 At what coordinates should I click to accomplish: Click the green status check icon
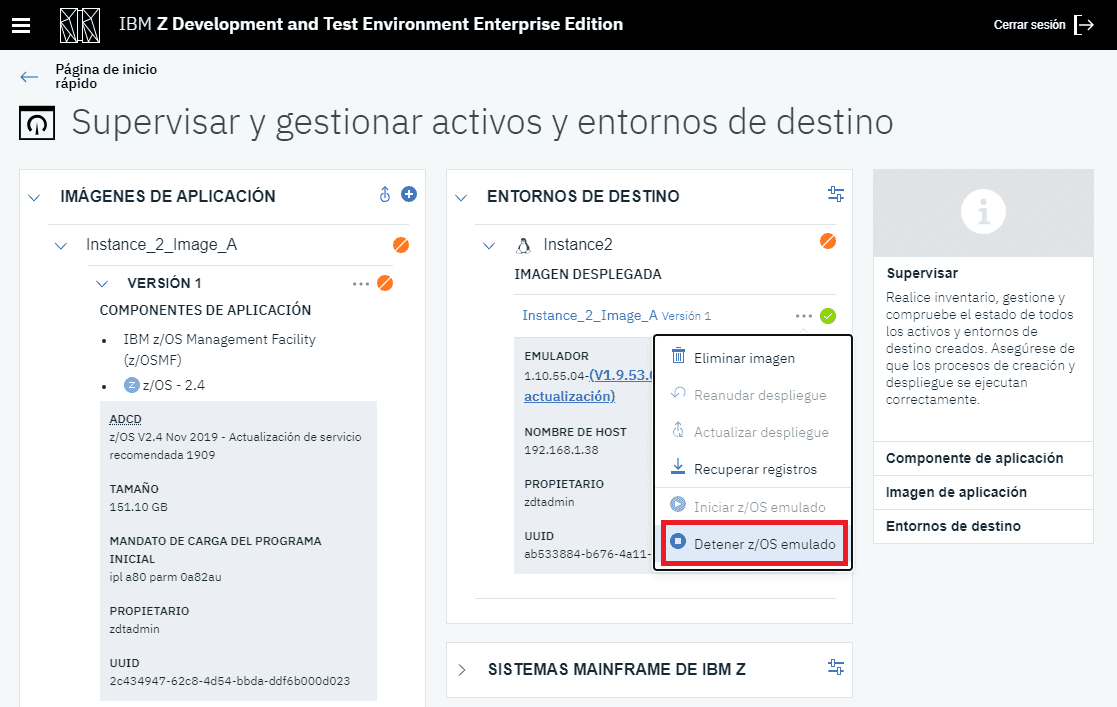(x=828, y=316)
